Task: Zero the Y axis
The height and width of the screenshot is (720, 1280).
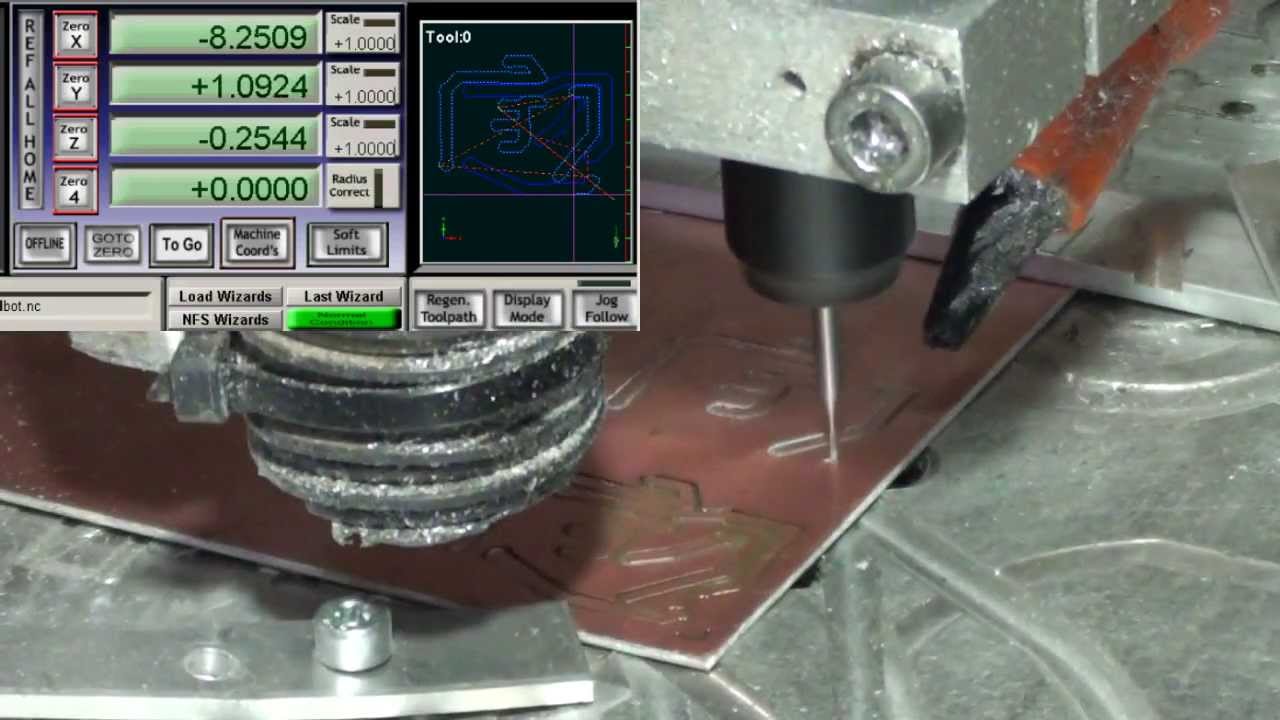Action: (x=75, y=86)
